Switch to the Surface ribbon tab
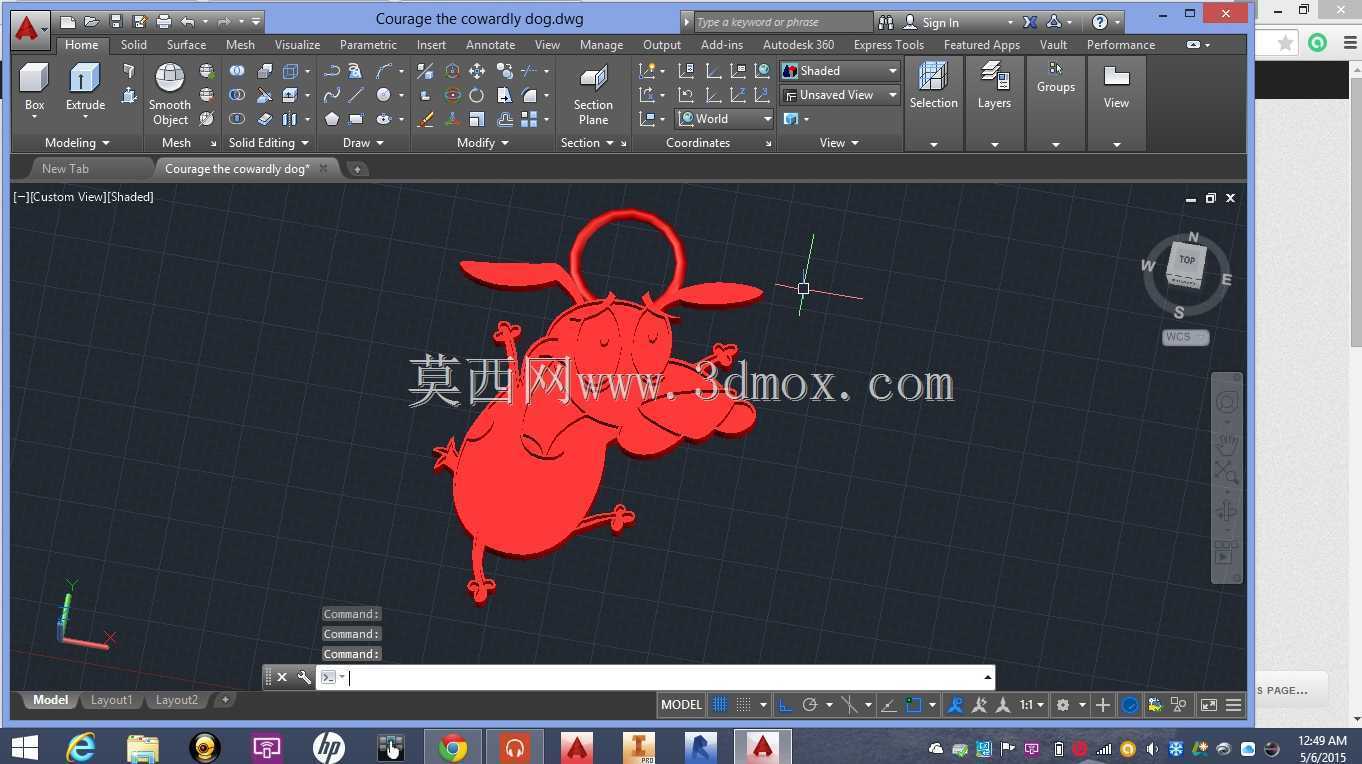 tap(186, 45)
